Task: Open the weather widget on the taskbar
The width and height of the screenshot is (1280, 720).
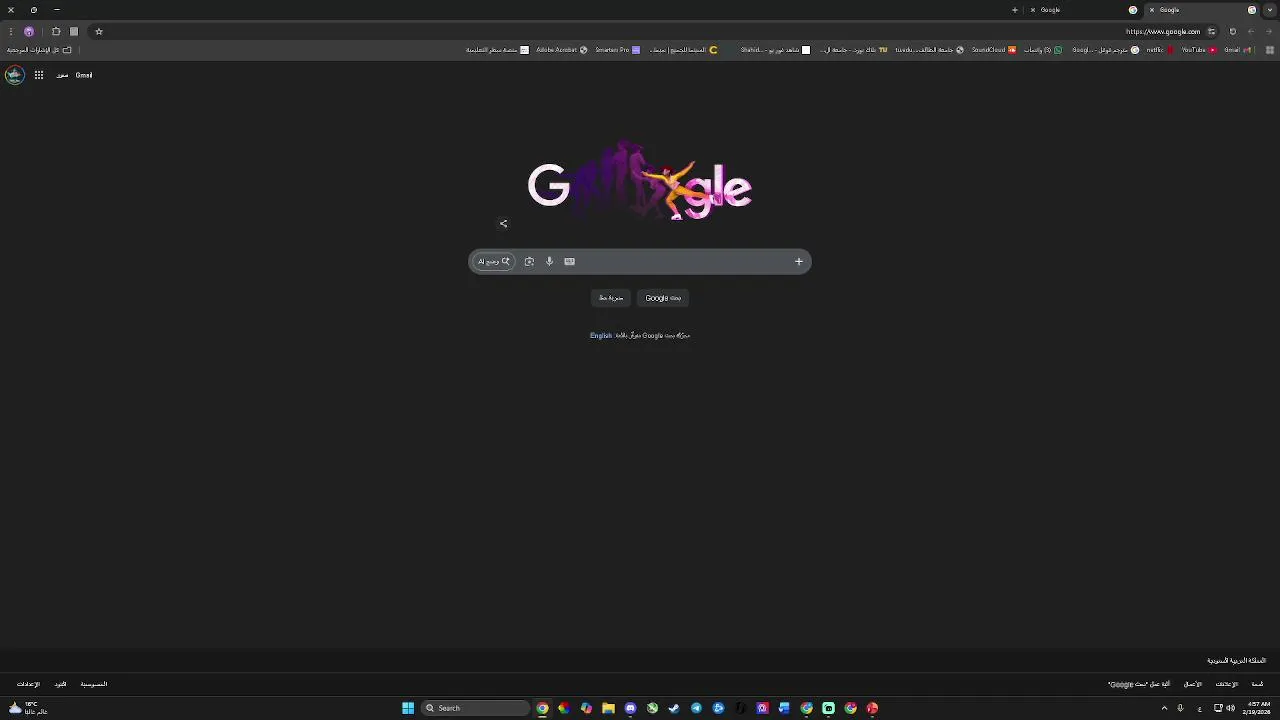Action: (27, 708)
